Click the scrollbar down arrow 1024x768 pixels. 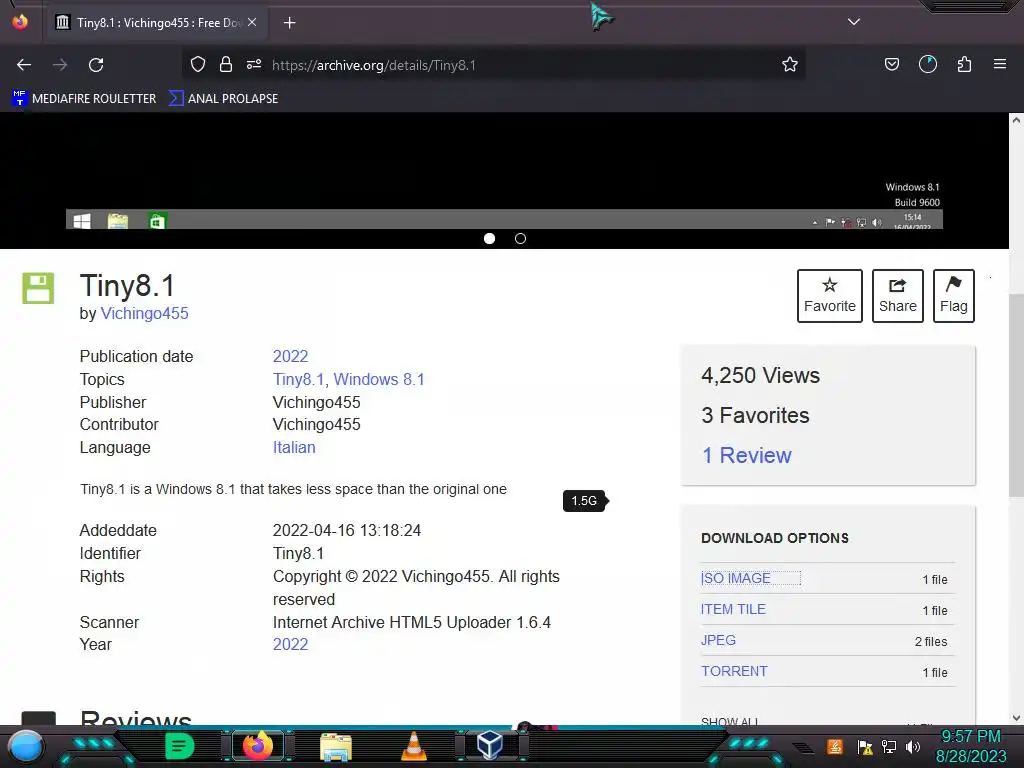(1016, 718)
